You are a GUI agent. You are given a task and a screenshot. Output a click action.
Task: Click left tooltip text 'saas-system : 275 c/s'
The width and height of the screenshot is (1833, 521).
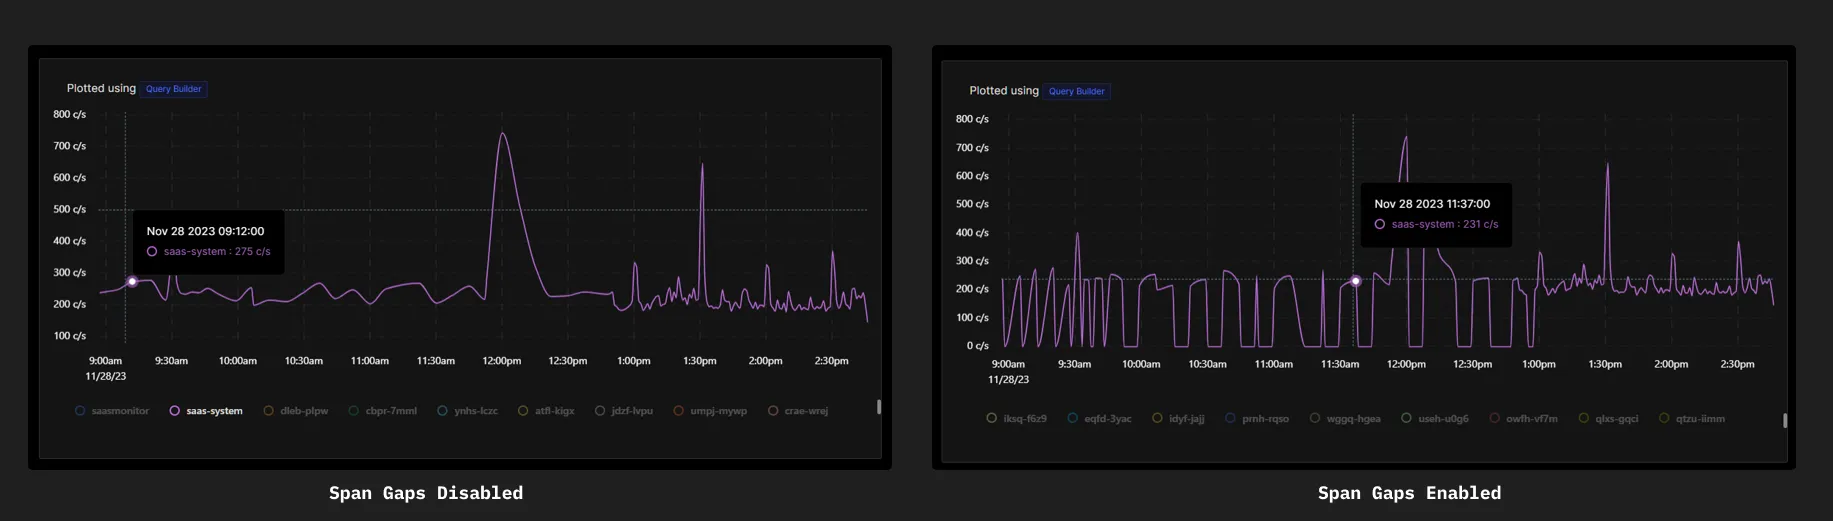pos(217,252)
